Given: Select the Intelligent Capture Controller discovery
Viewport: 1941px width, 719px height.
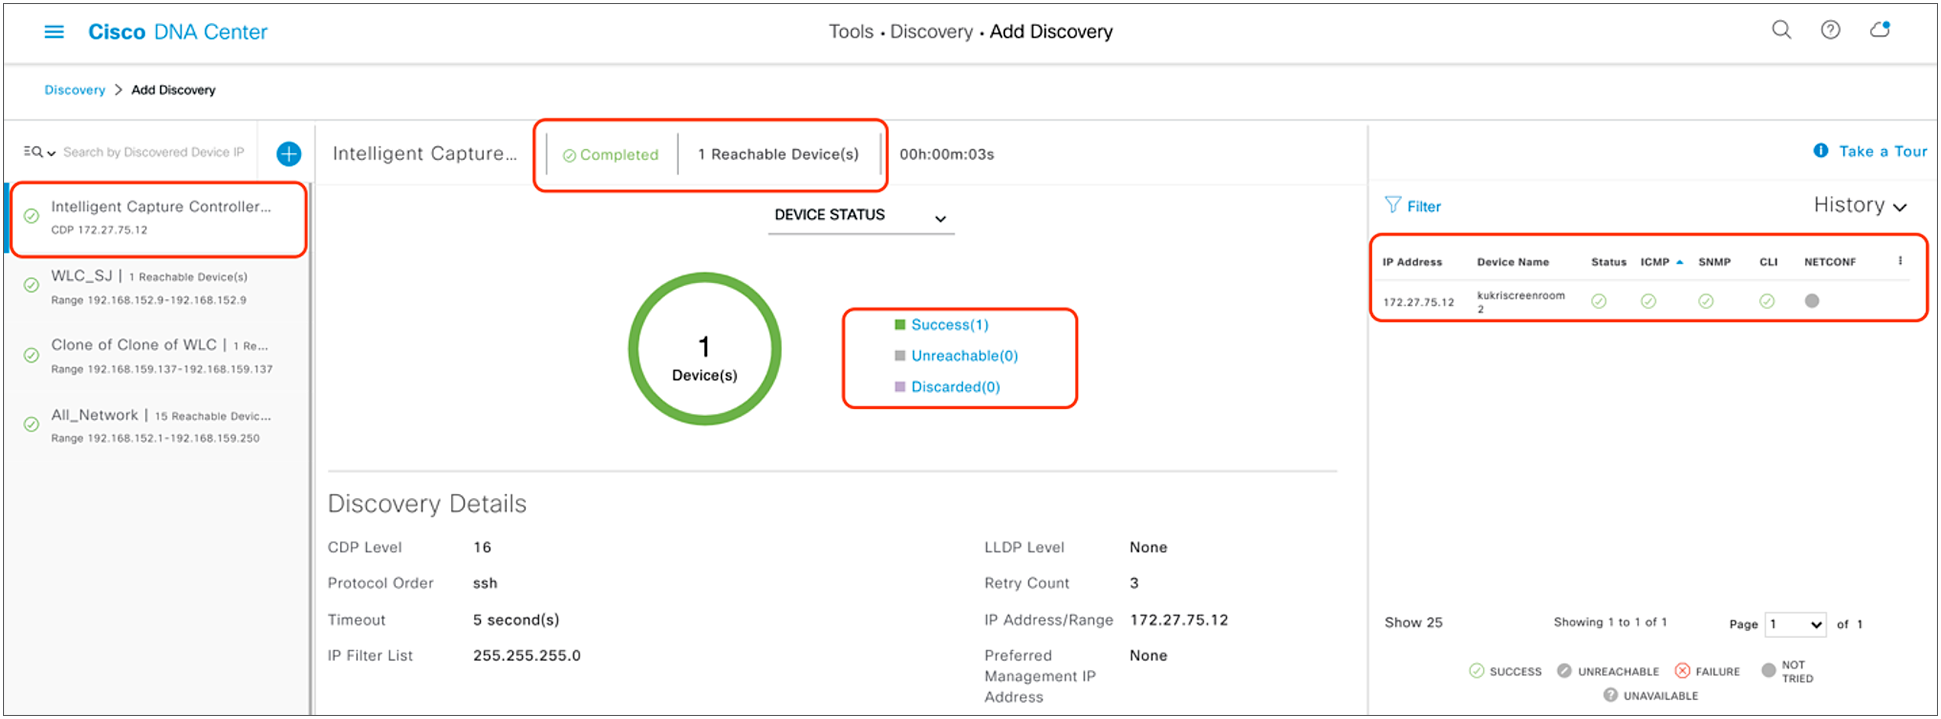Looking at the screenshot, I should coord(160,217).
